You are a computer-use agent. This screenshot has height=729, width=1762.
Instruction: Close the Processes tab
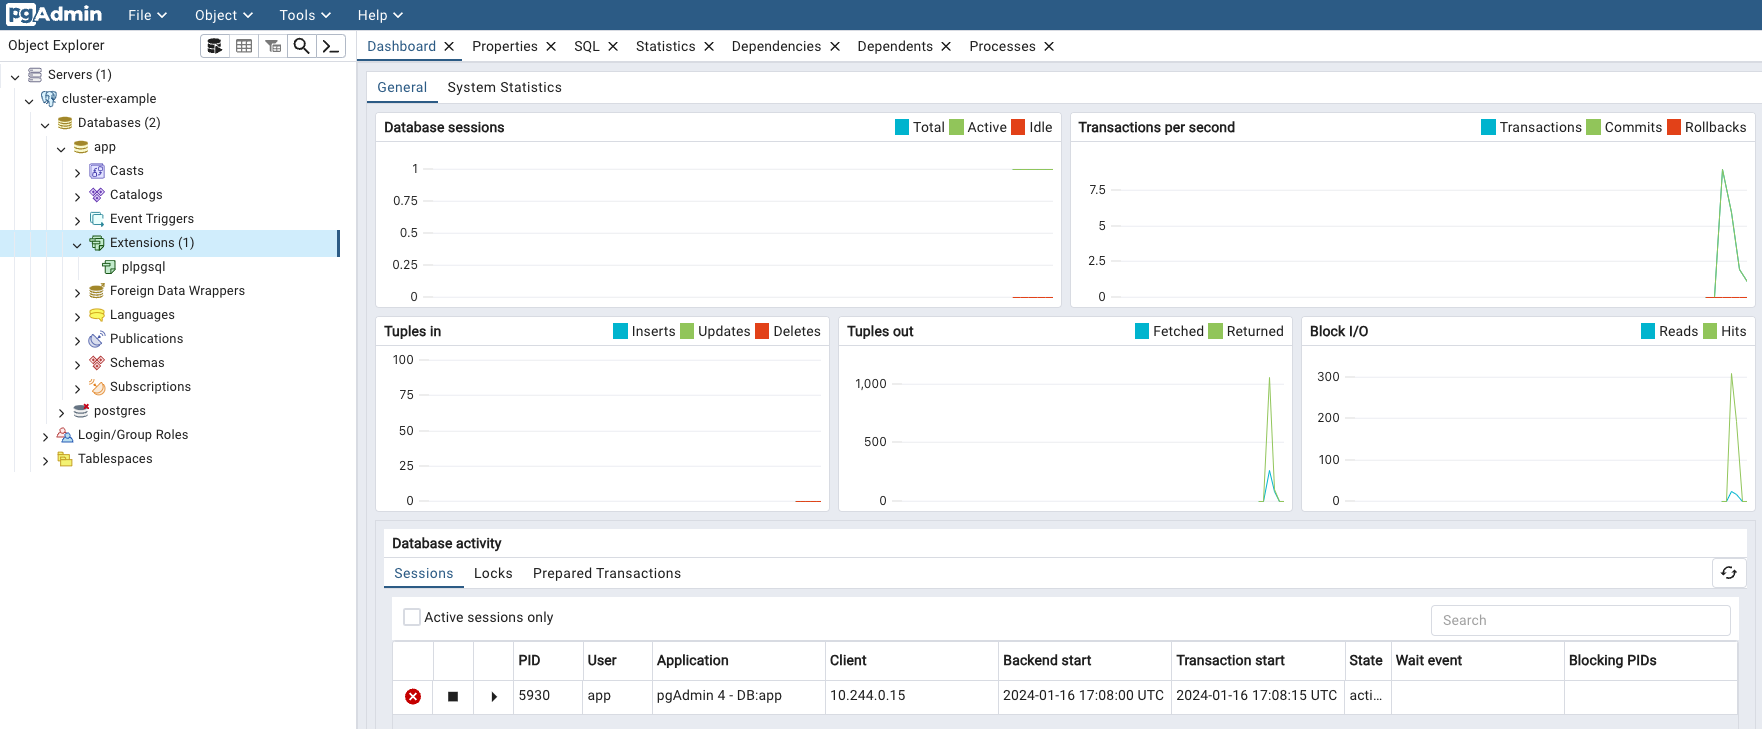tap(1049, 46)
